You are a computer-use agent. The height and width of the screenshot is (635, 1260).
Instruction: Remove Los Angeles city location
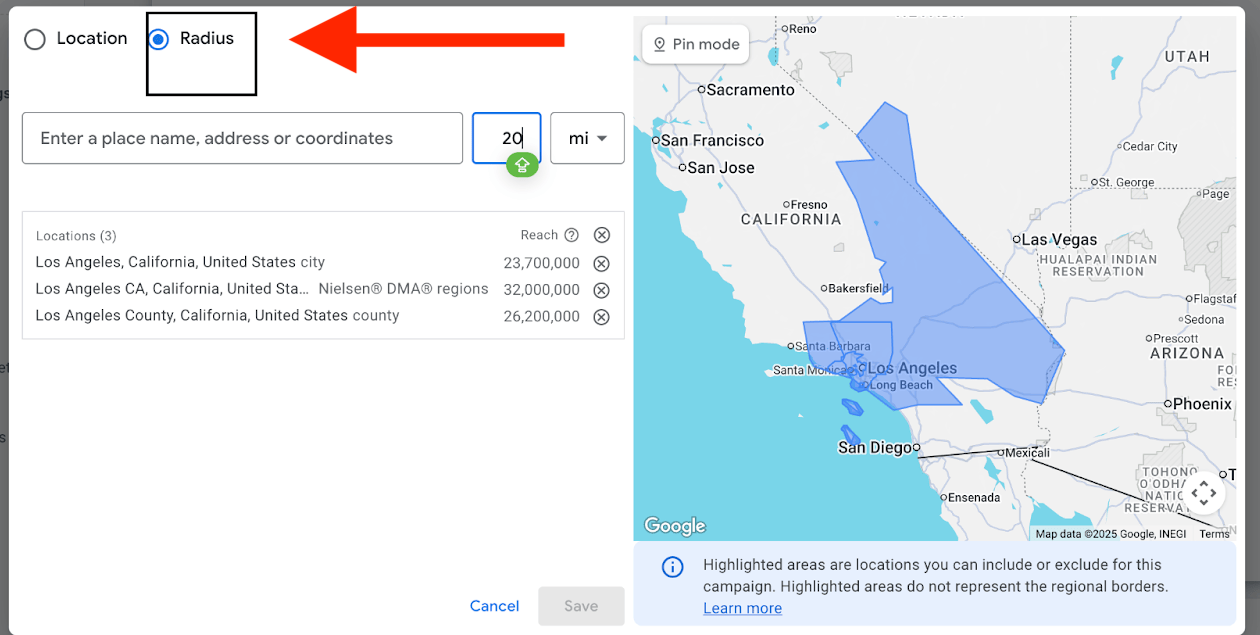pos(602,264)
